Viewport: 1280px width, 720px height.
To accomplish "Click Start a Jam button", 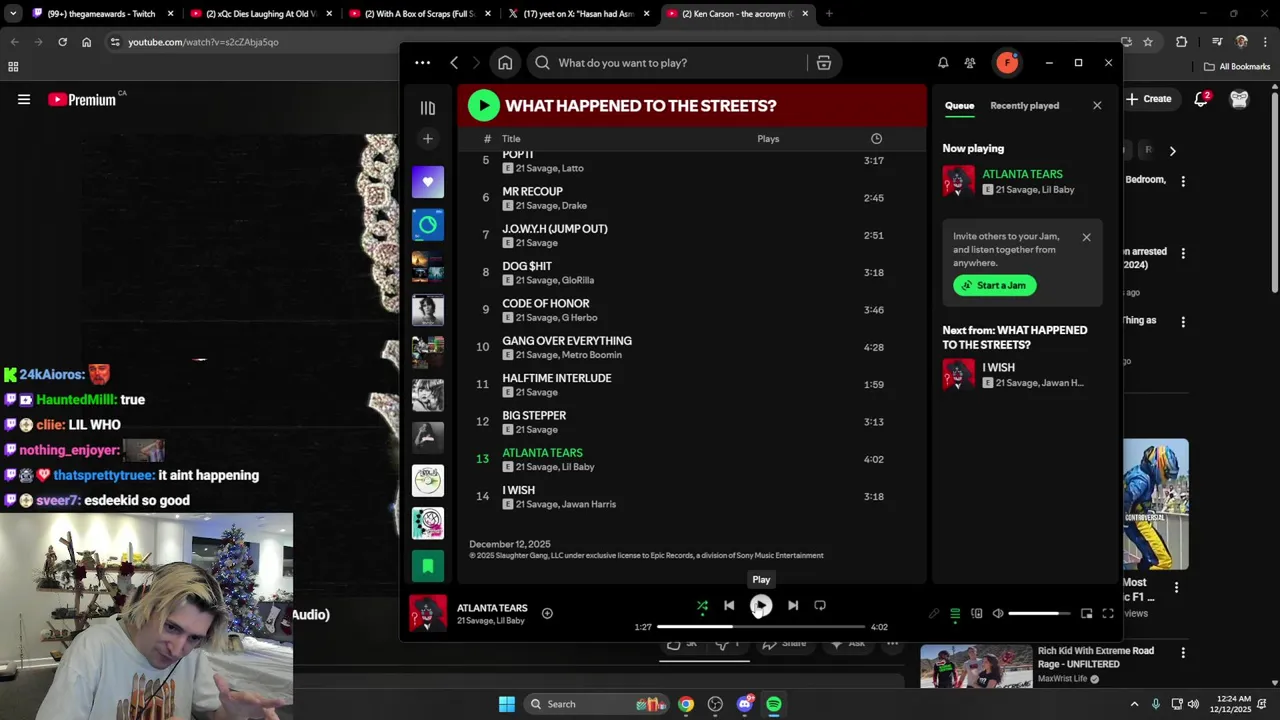I will coord(995,286).
